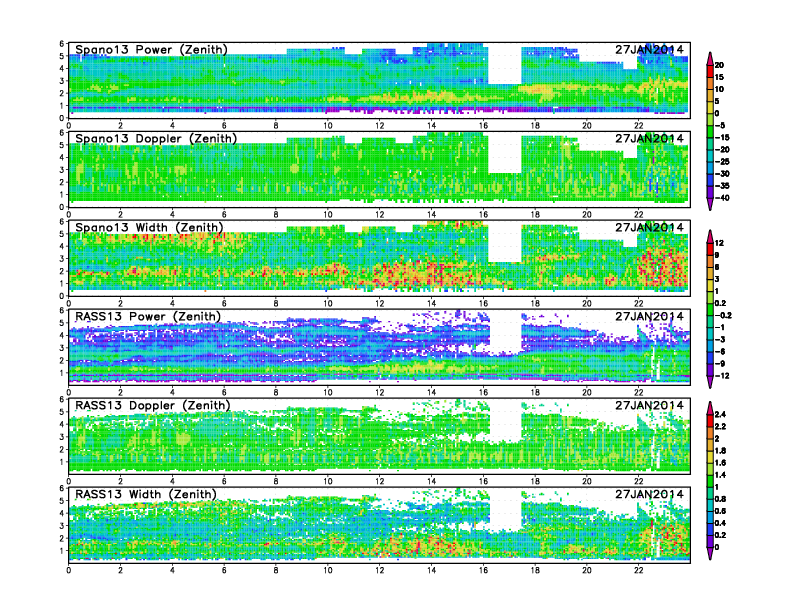This screenshot has width=792, height=612.
Task: Click the "-15" colorbar label
Action: tap(723, 137)
